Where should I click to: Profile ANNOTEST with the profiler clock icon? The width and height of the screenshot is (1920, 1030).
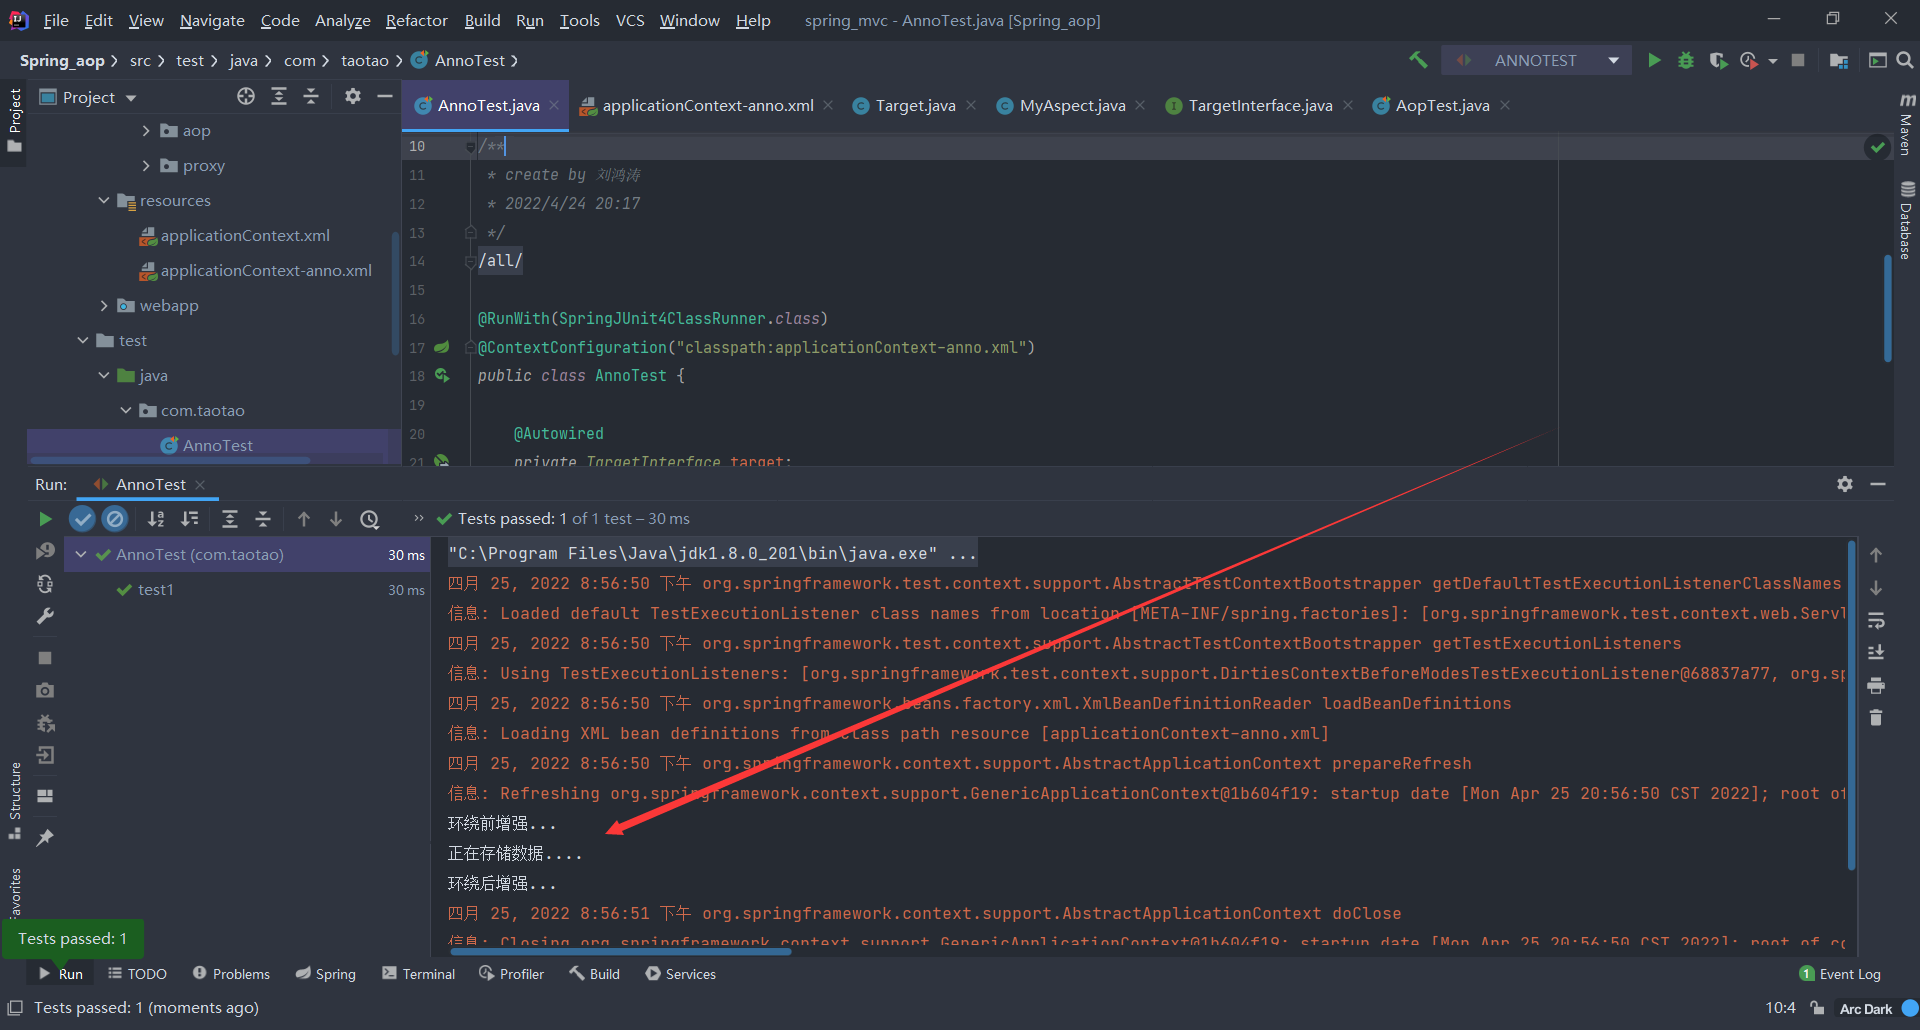coord(1749,60)
